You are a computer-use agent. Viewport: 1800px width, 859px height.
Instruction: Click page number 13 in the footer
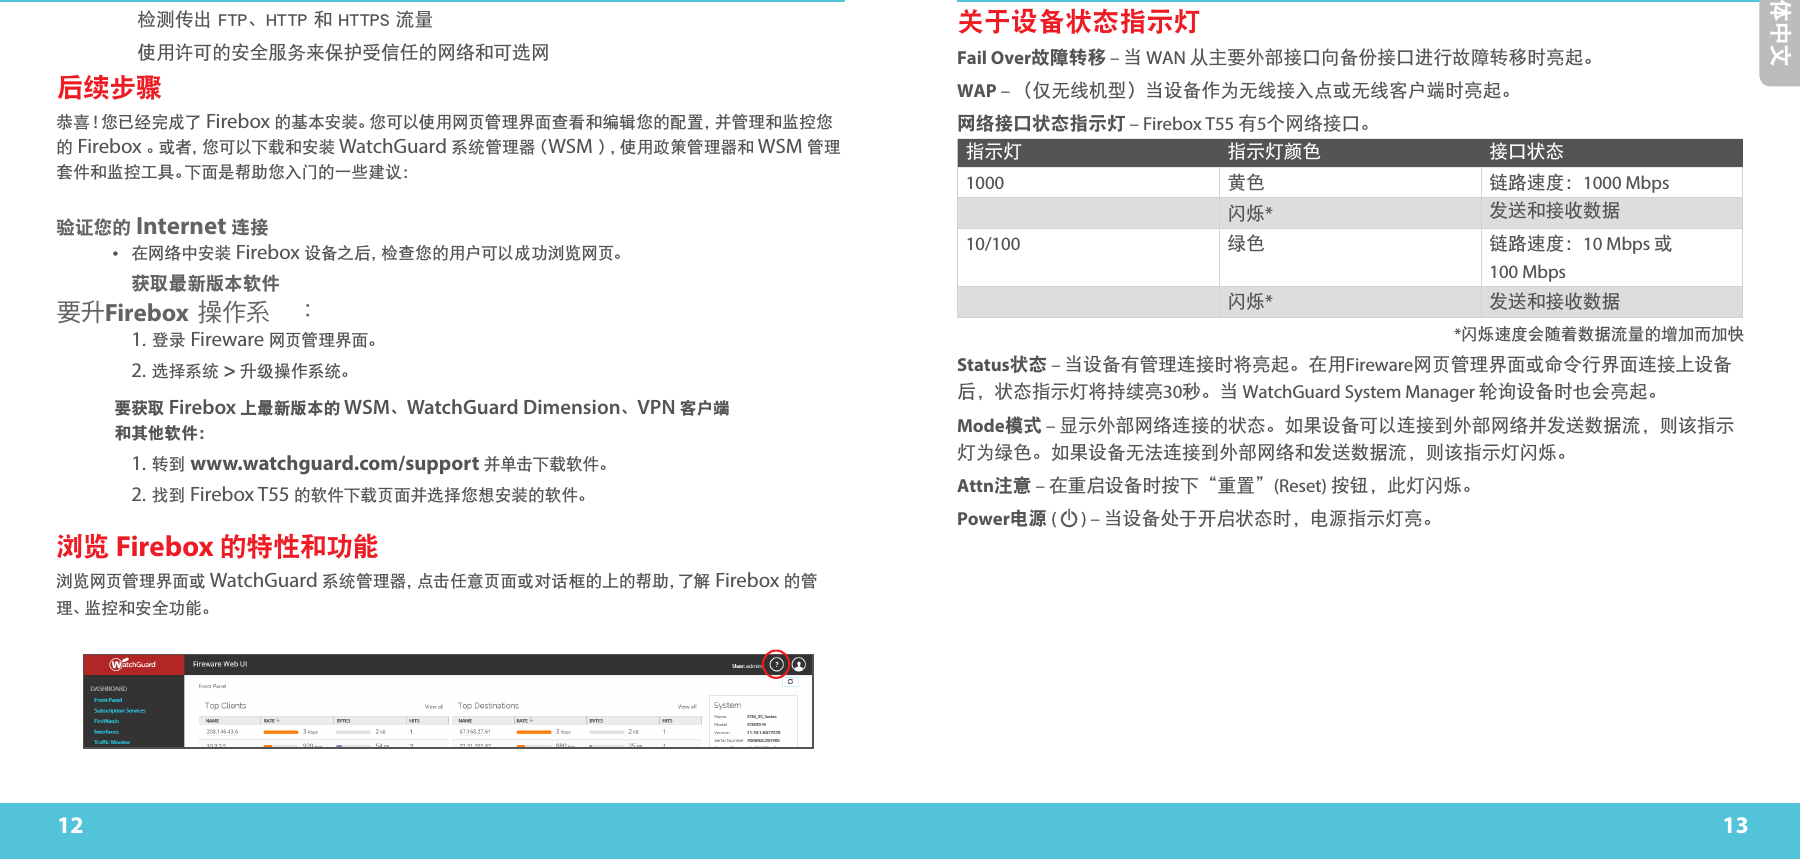pyautogui.click(x=1735, y=826)
